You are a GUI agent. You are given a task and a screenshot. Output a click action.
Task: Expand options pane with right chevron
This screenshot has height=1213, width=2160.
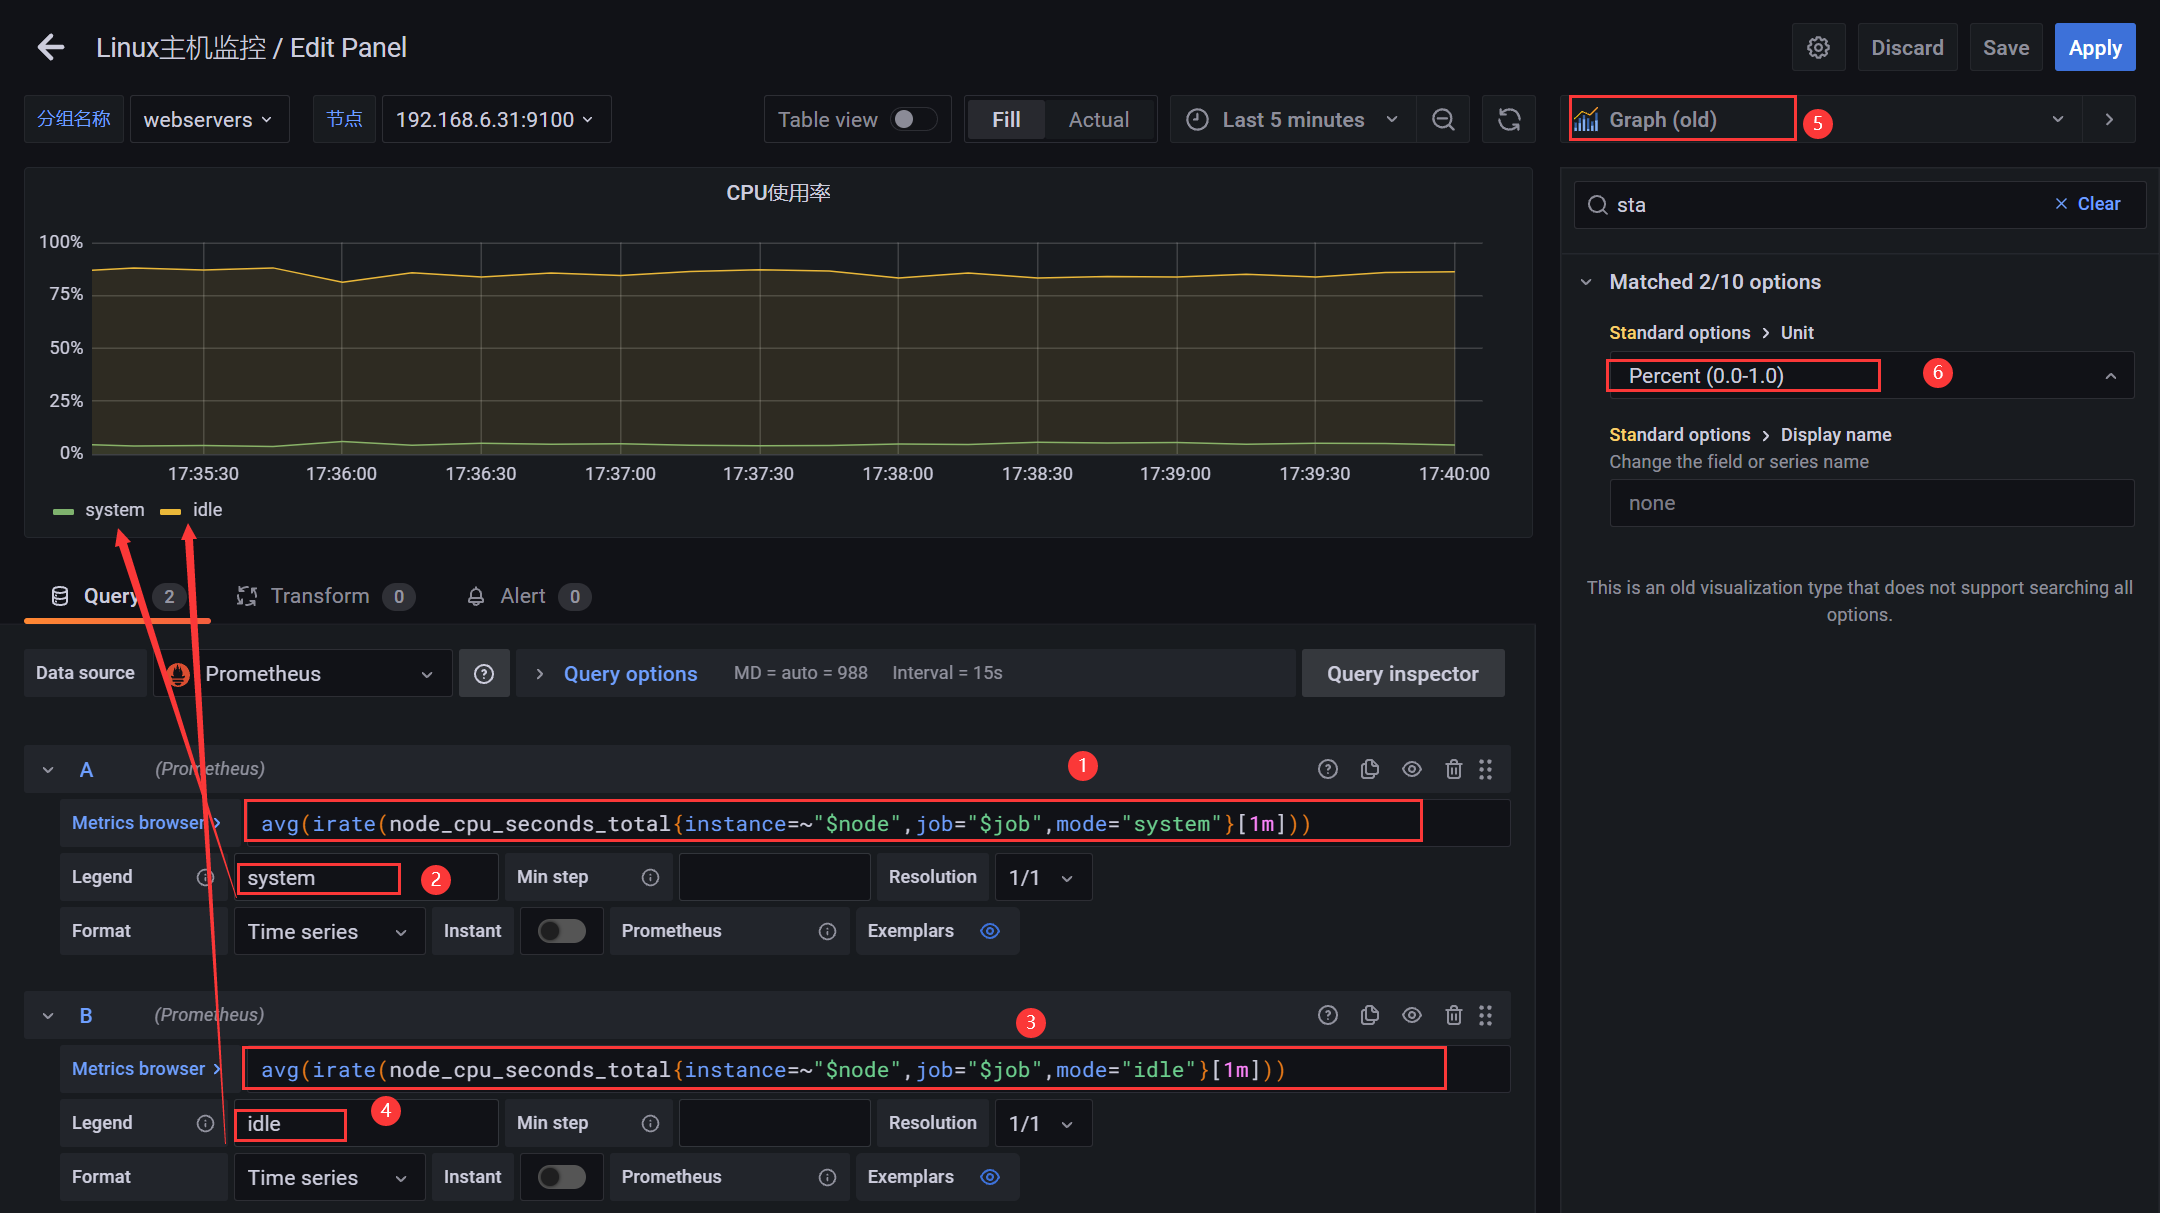2109,120
